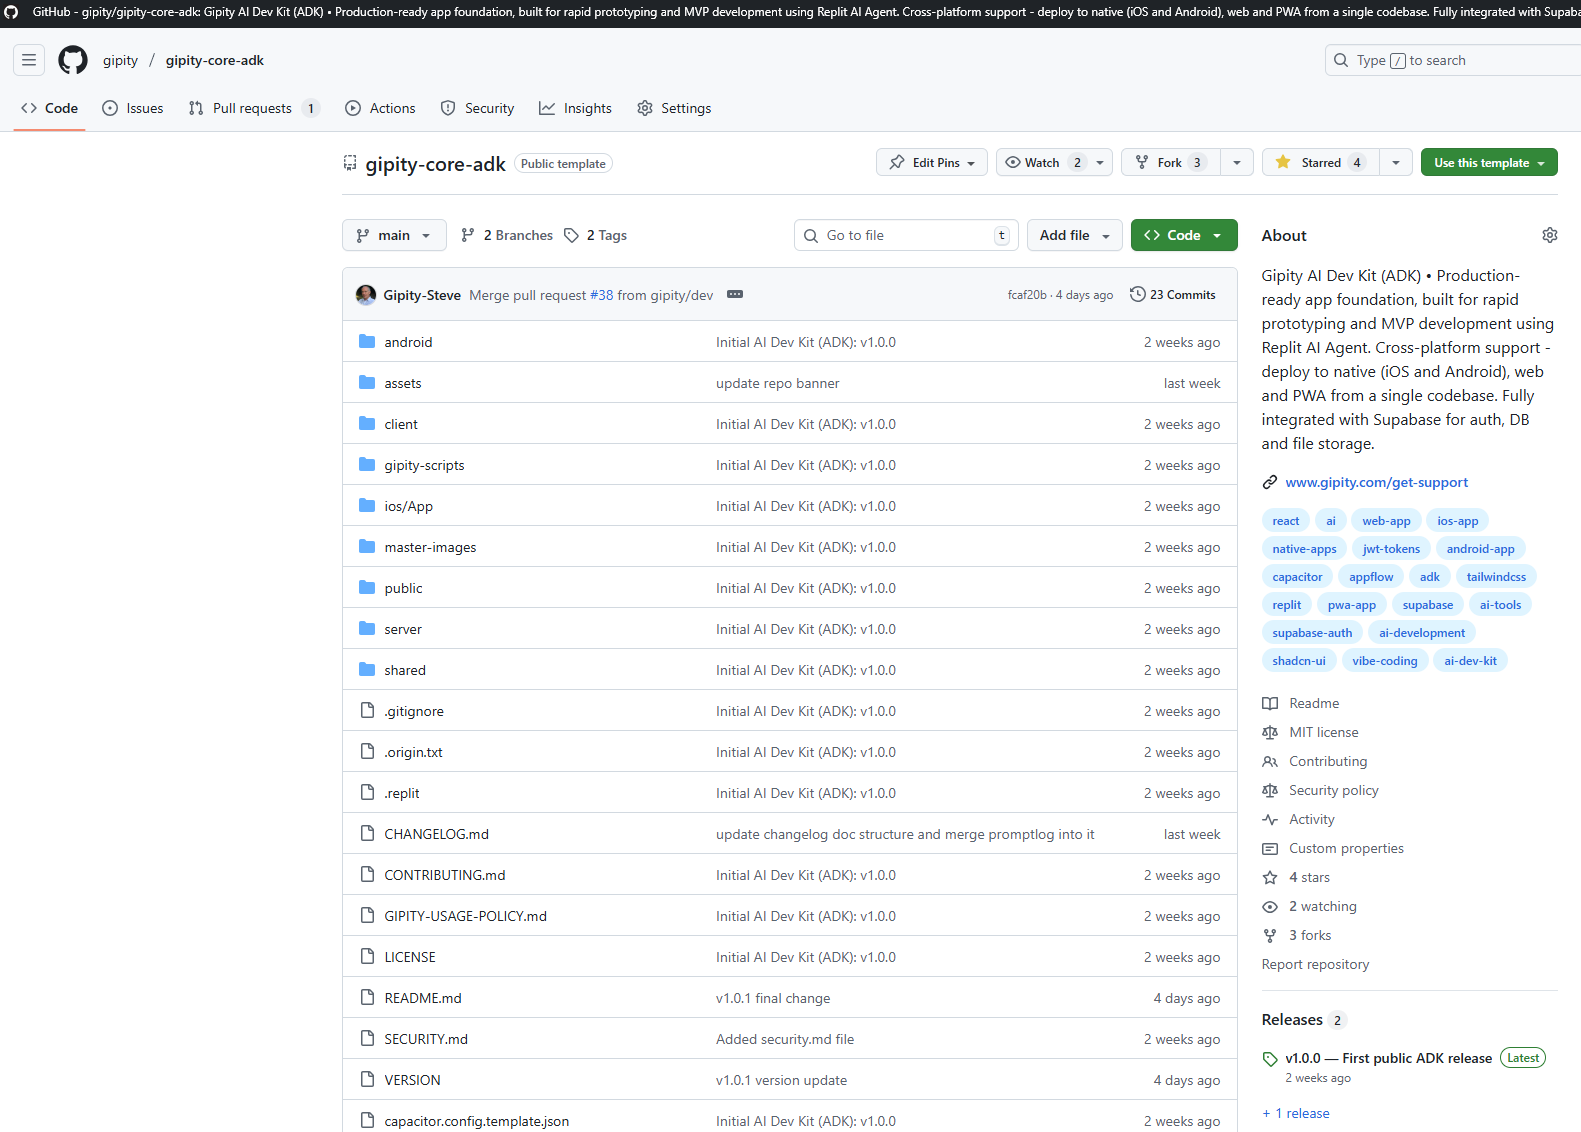Screen dimensions: 1581x1132
Task: Open the 23 Commits link
Action: 1173,294
